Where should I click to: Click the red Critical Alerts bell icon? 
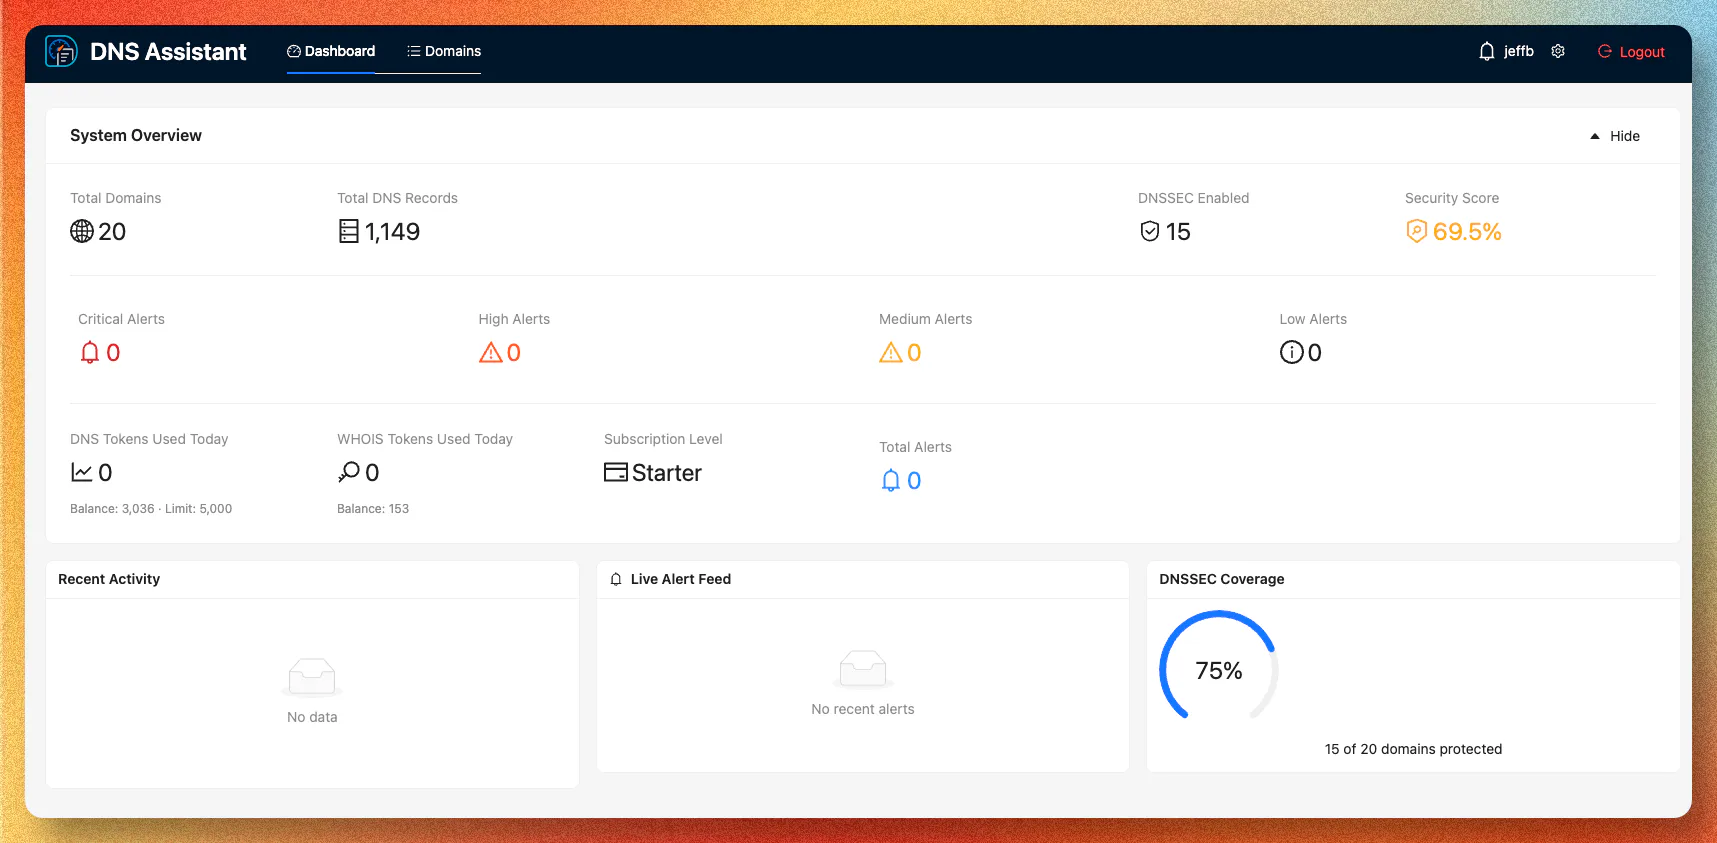tap(90, 352)
